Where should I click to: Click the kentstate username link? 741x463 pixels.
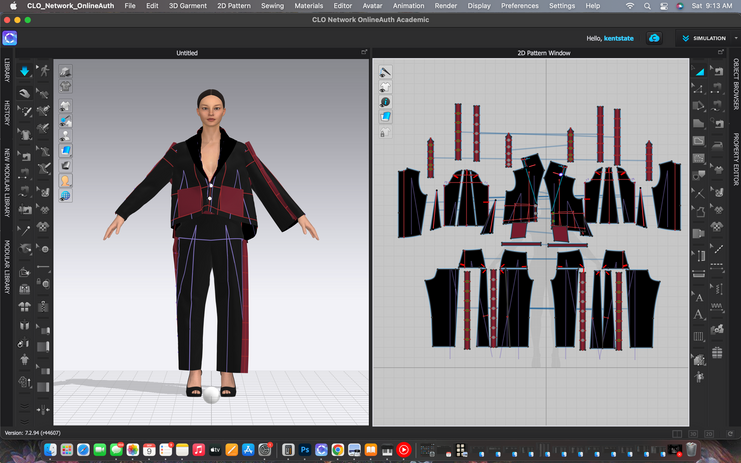coord(619,38)
